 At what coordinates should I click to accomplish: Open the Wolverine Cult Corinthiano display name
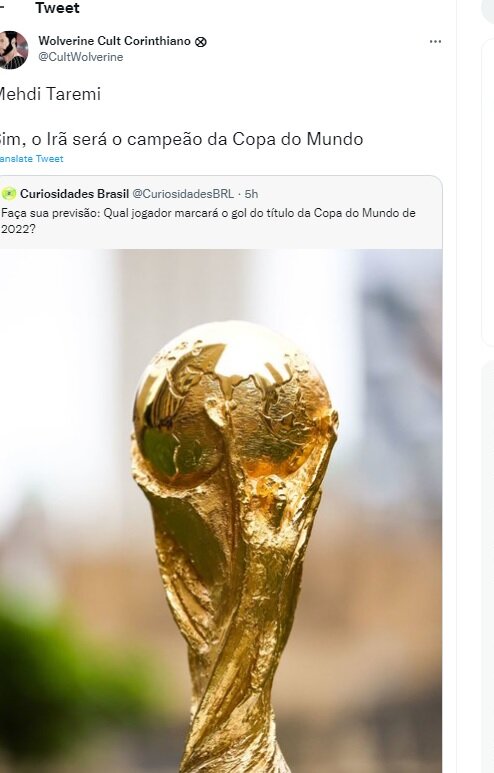click(114, 41)
